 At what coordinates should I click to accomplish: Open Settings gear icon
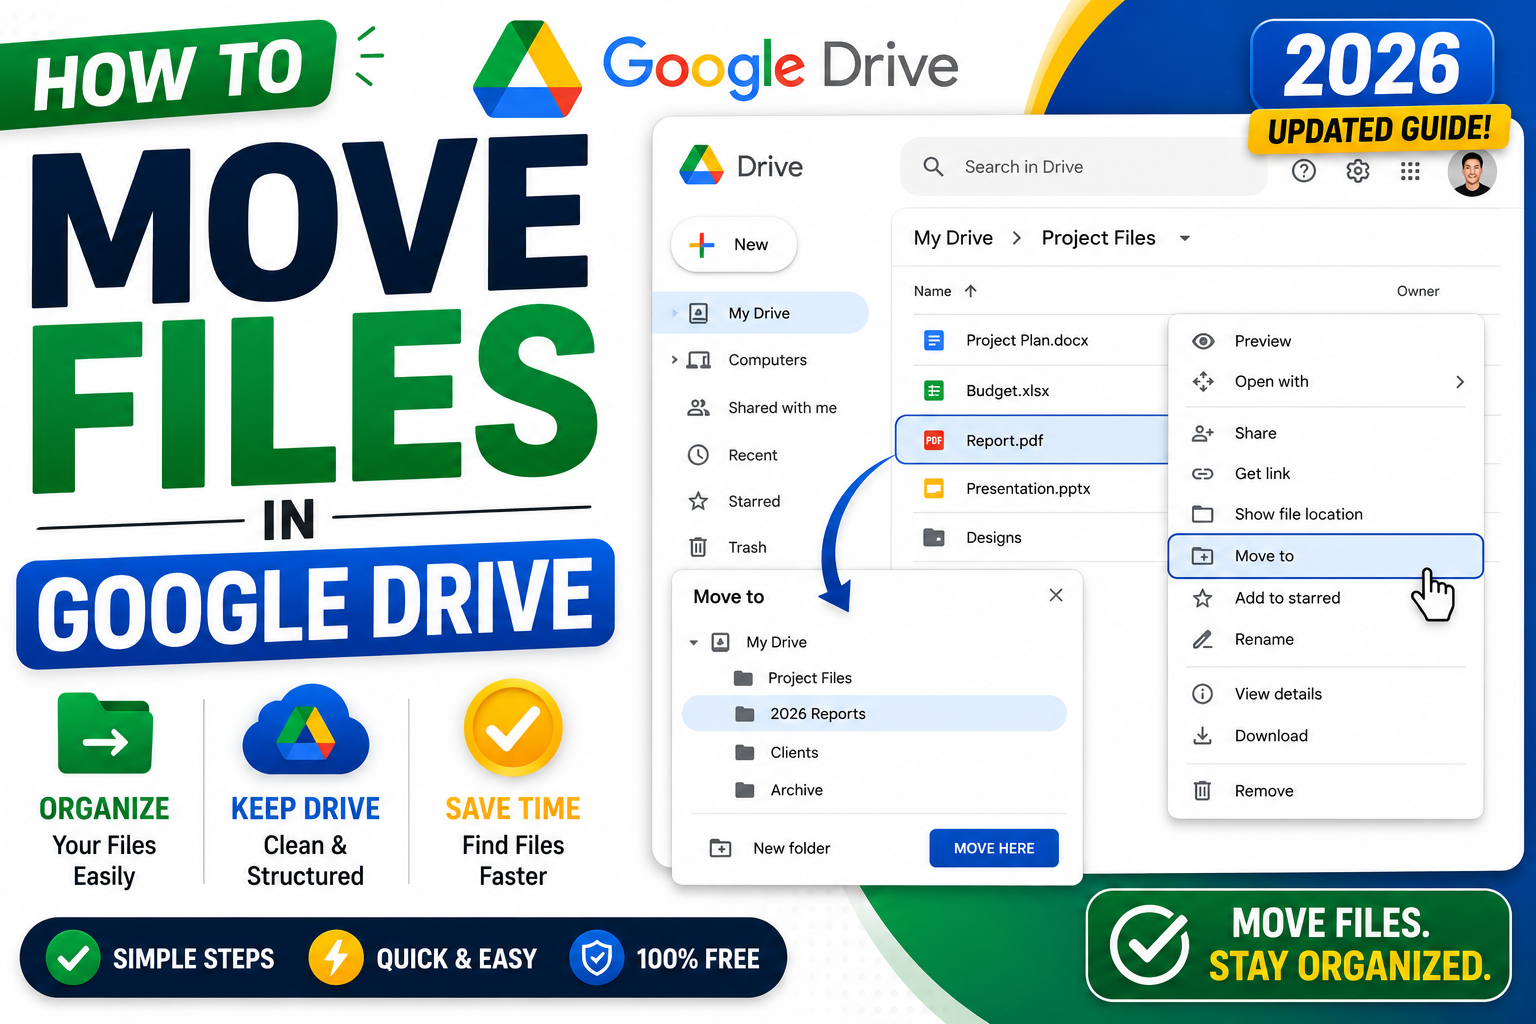point(1357,171)
